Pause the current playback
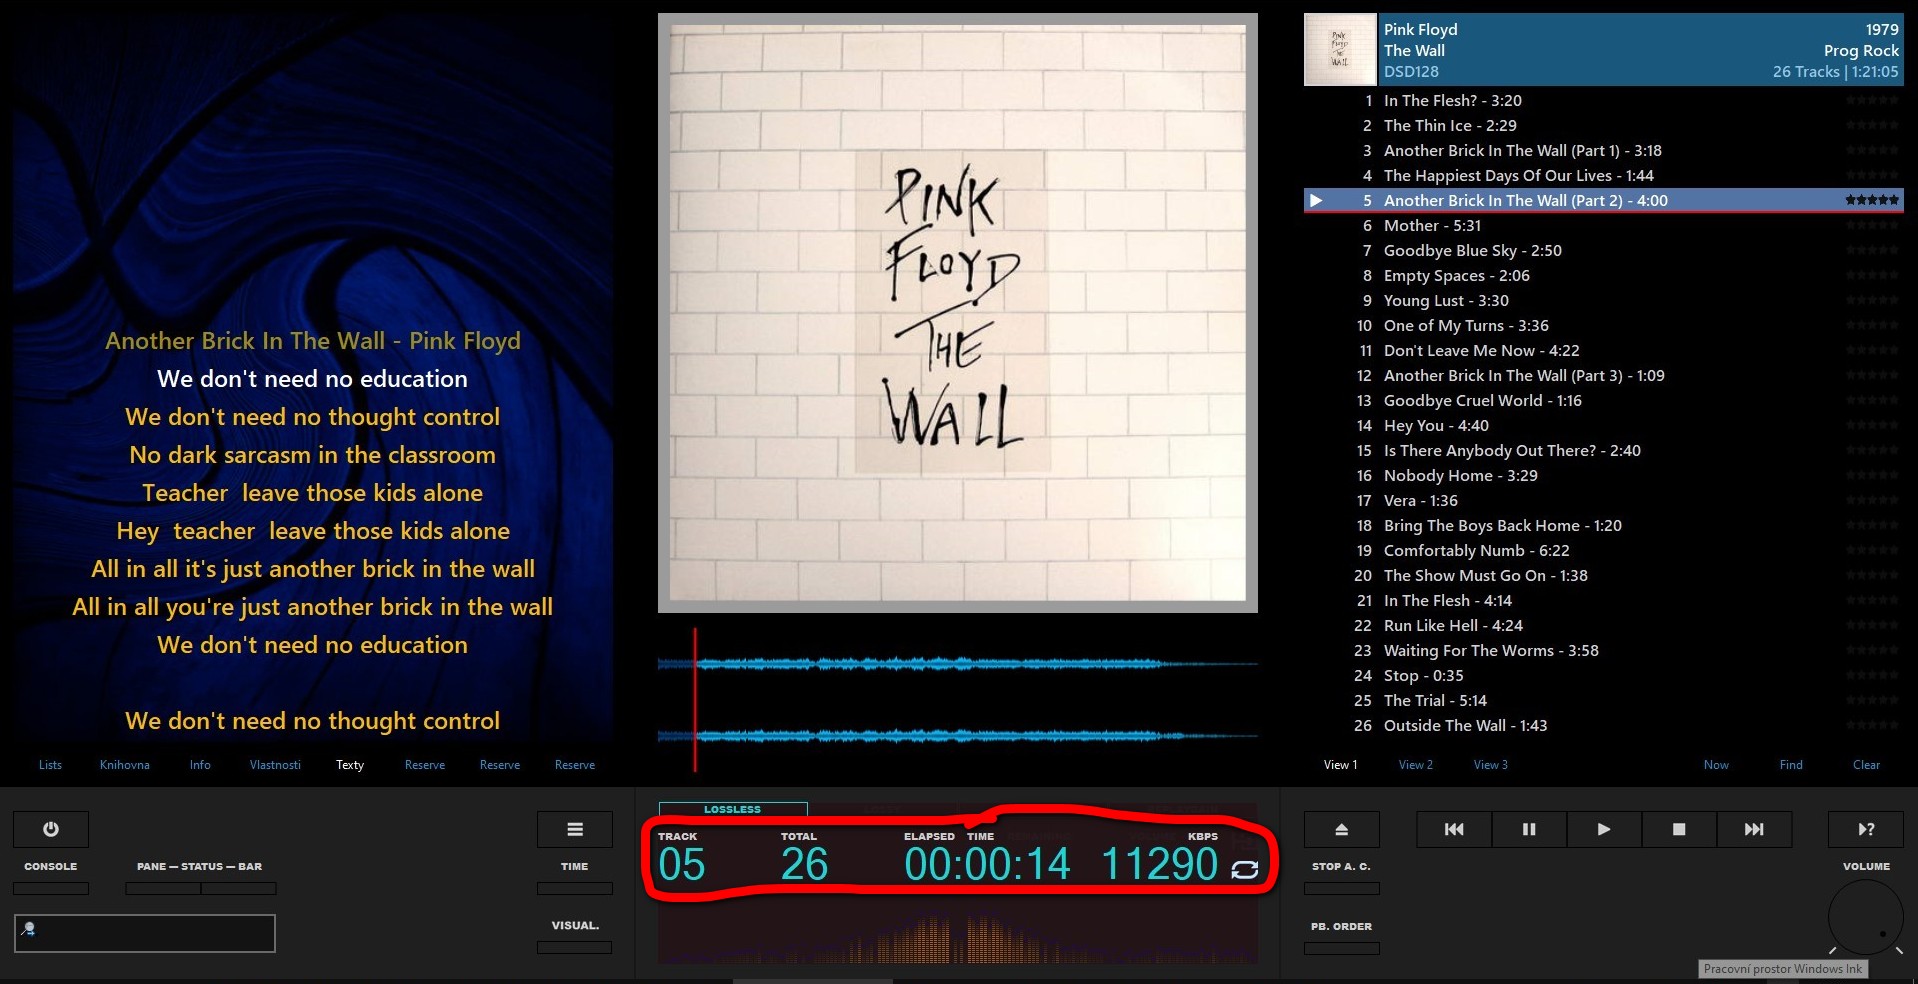The width and height of the screenshot is (1918, 984). (1529, 829)
